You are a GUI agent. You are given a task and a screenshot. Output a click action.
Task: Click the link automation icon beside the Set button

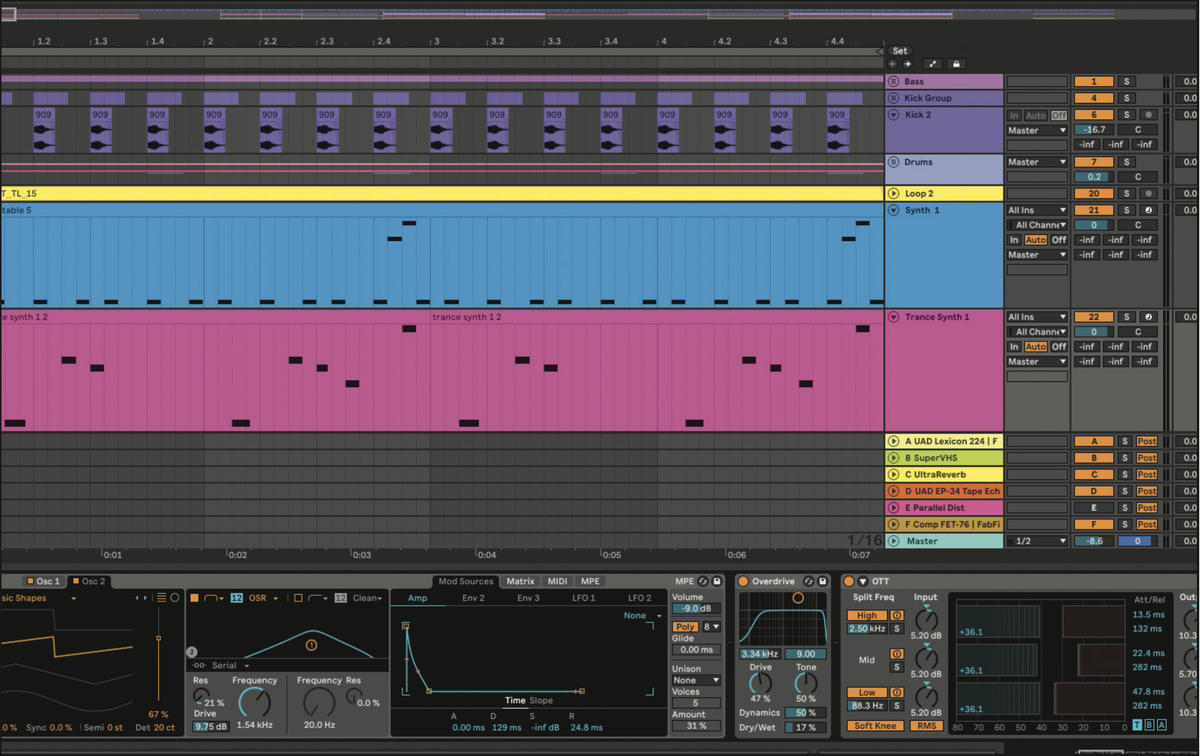[x=932, y=63]
